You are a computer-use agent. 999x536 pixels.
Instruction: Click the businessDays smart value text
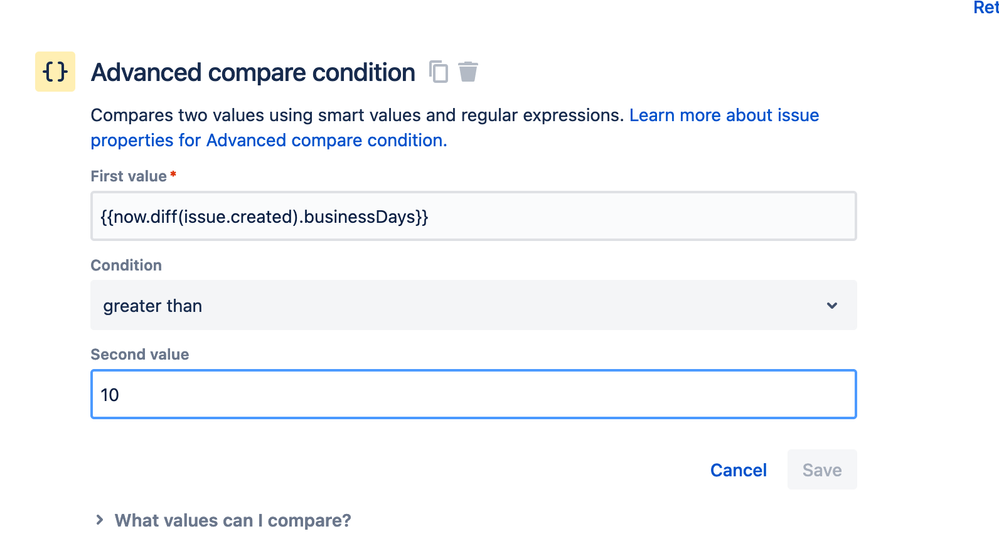[370, 216]
